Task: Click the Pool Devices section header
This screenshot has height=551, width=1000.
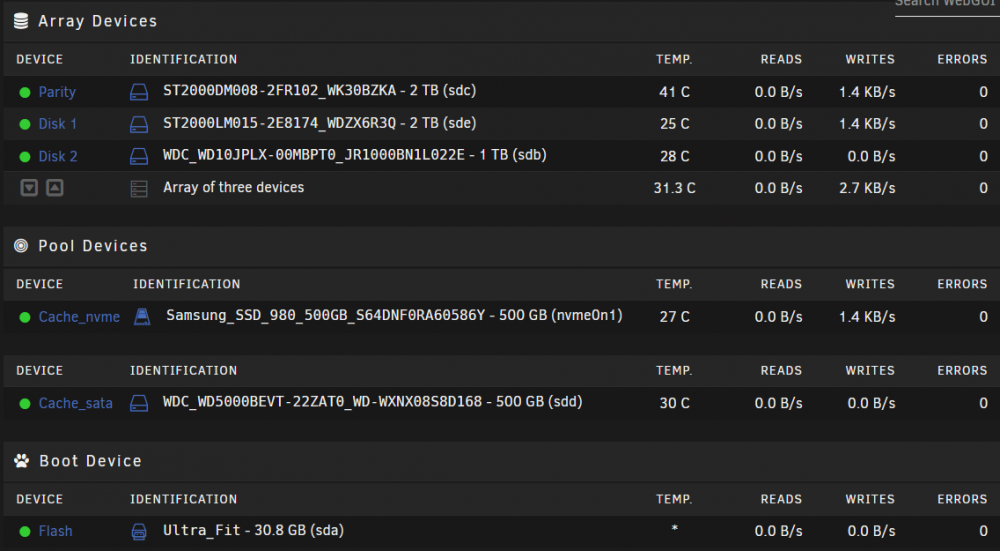Action: tap(92, 246)
